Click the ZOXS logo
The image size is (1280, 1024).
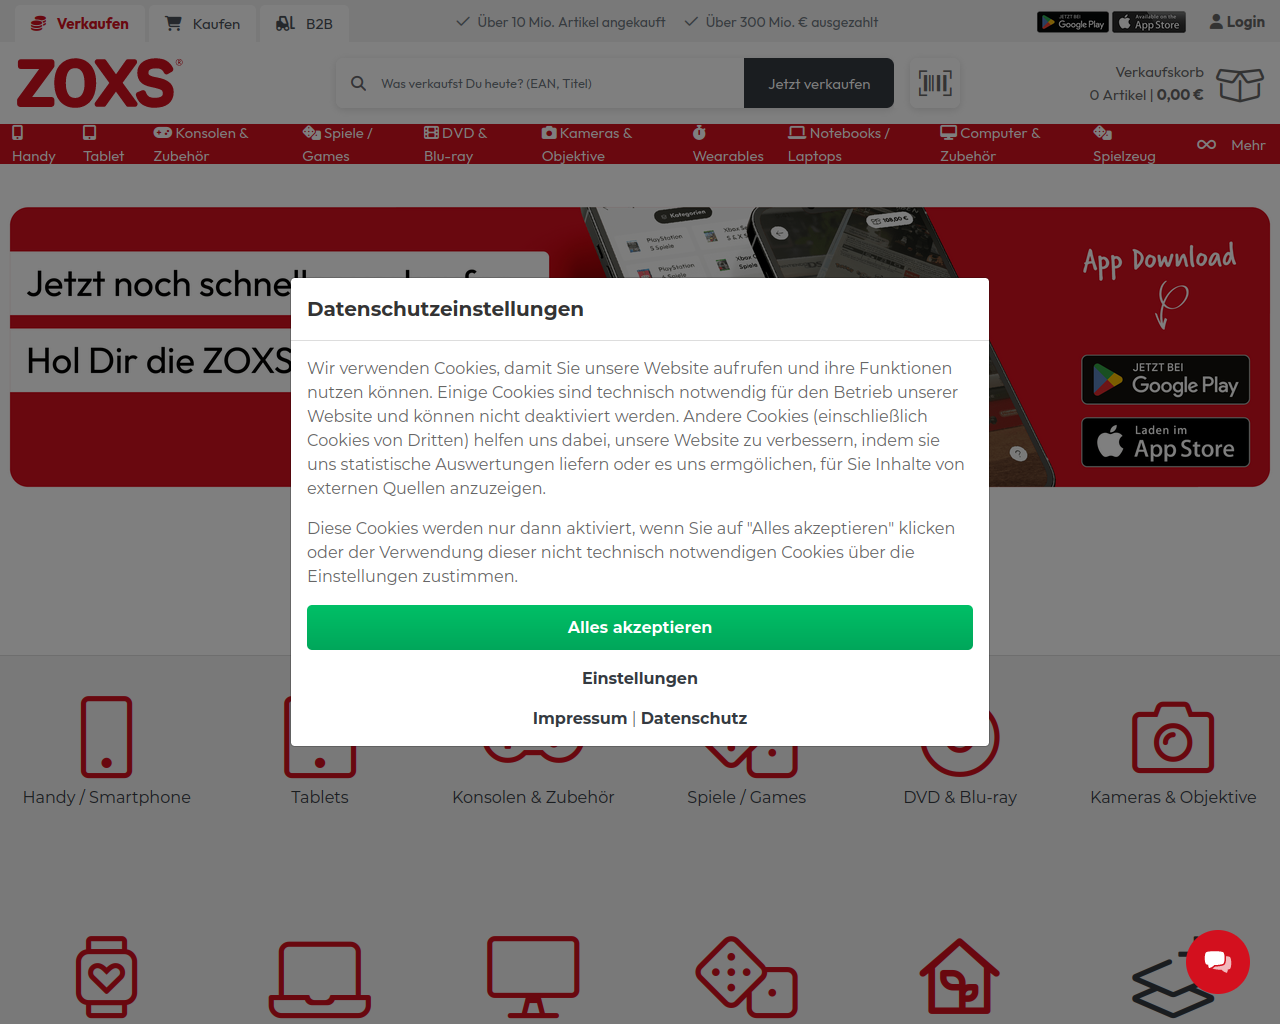coord(99,83)
